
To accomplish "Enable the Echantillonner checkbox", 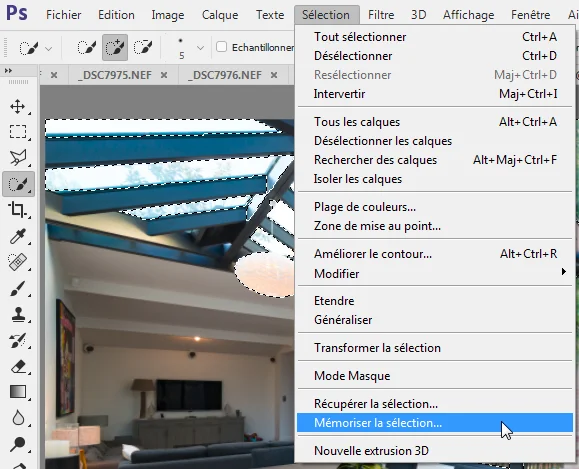I will point(221,47).
